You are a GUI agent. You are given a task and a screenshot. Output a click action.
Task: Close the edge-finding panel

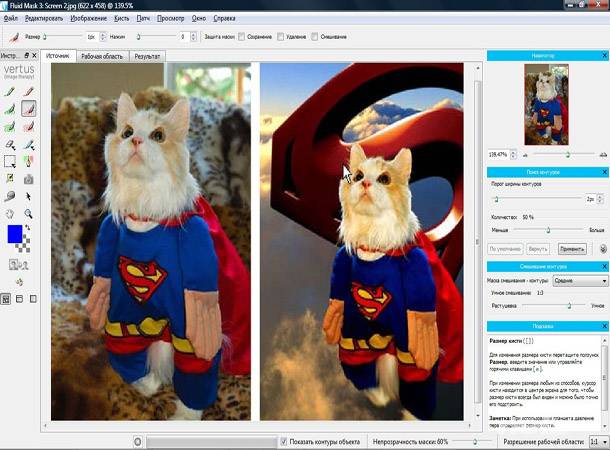coord(605,172)
